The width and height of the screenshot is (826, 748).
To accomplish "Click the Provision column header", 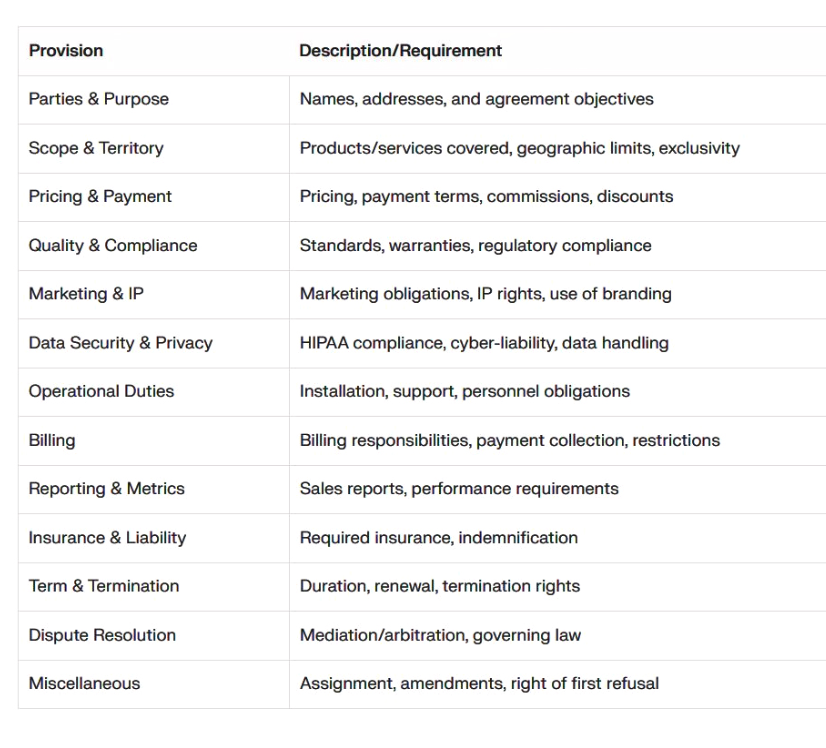I will point(66,51).
